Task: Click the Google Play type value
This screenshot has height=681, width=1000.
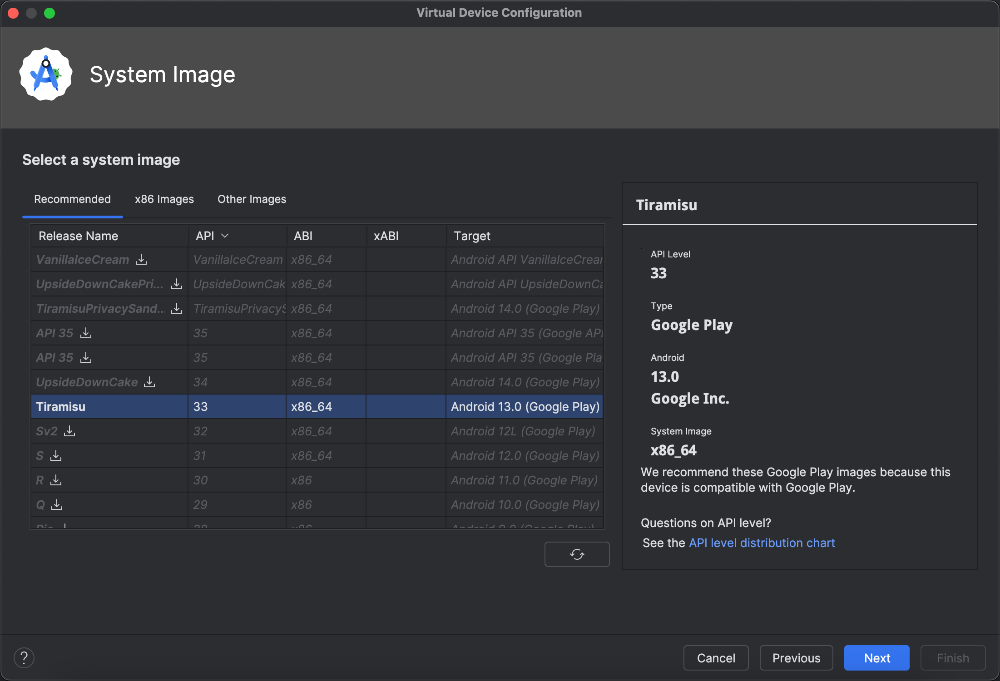Action: tap(691, 325)
